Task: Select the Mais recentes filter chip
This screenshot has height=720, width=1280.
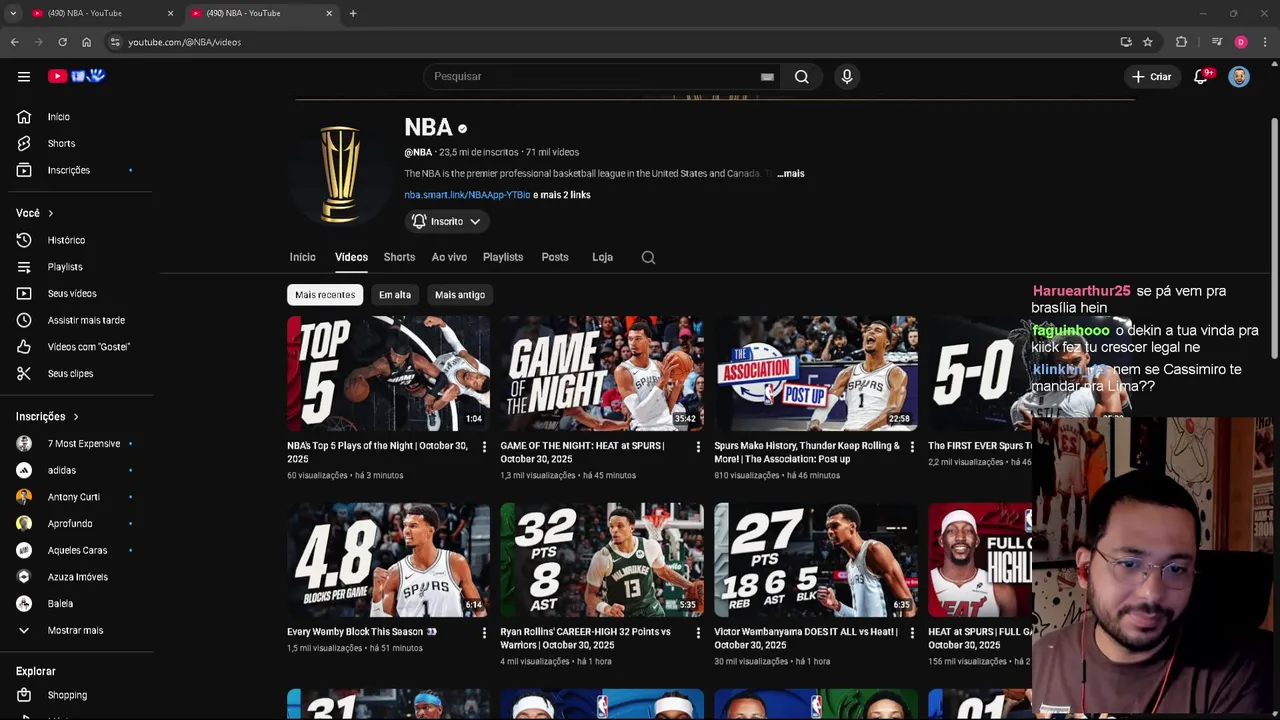Action: [x=325, y=295]
